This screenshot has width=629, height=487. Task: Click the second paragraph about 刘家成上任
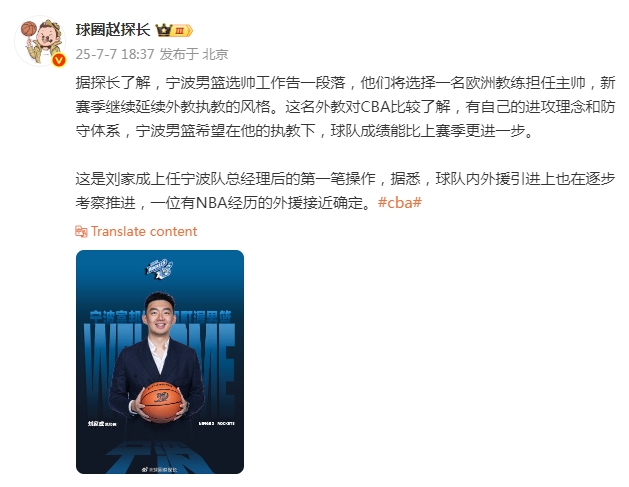click(345, 191)
